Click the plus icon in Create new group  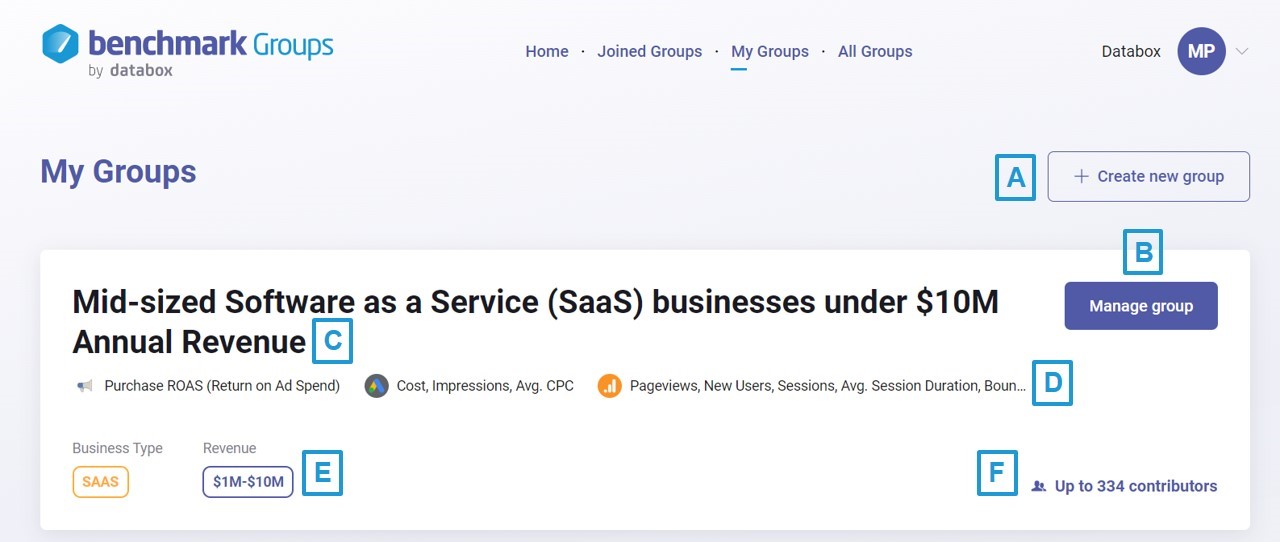click(1080, 177)
